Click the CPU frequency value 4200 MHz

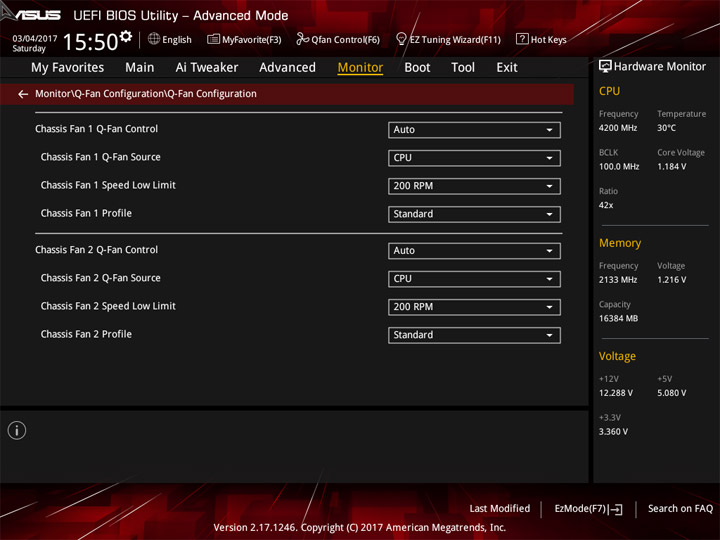click(618, 128)
